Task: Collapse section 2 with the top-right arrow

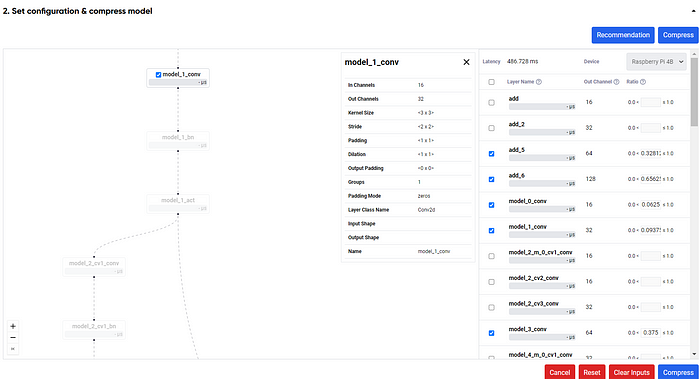Action: pos(694,11)
